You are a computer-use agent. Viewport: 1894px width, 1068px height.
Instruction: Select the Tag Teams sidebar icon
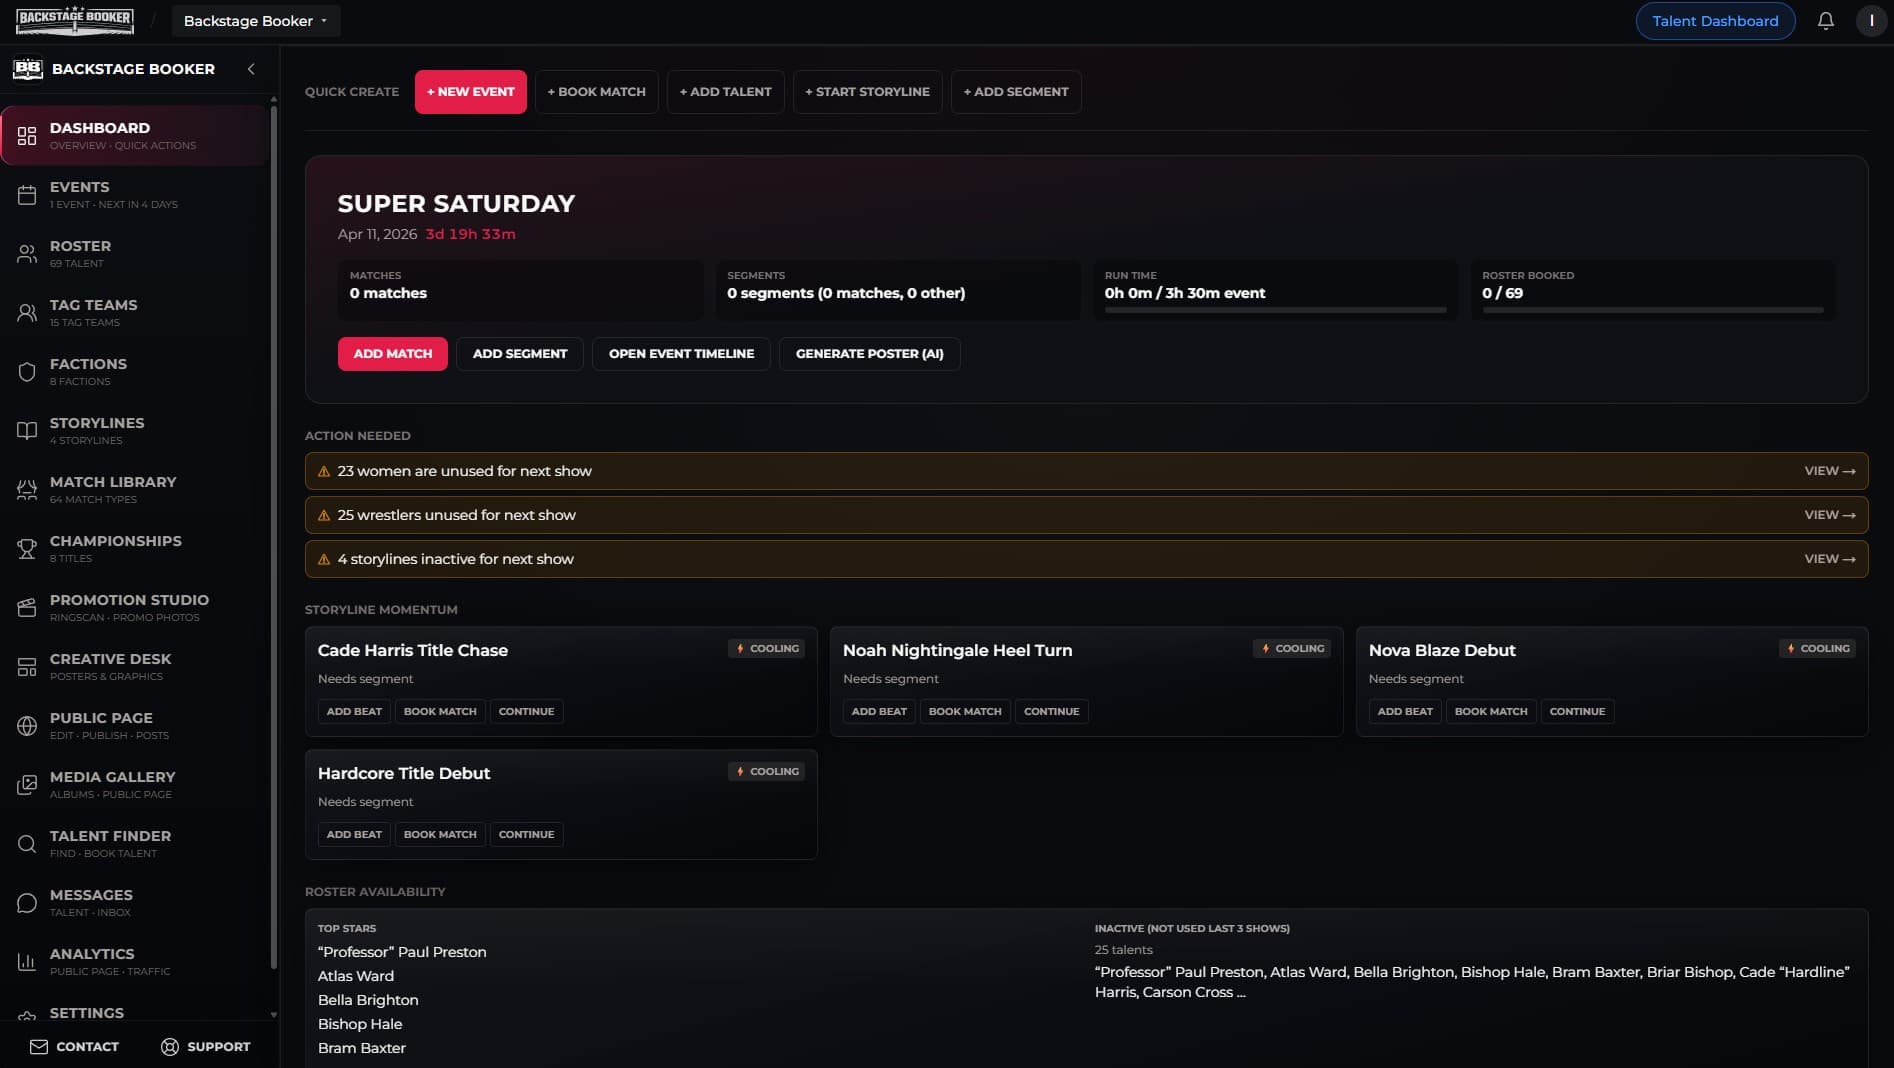pos(27,312)
